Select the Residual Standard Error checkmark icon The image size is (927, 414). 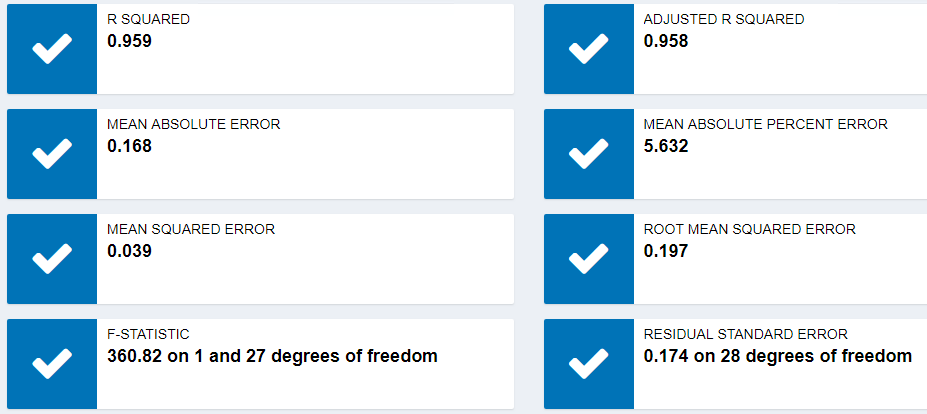pos(588,363)
